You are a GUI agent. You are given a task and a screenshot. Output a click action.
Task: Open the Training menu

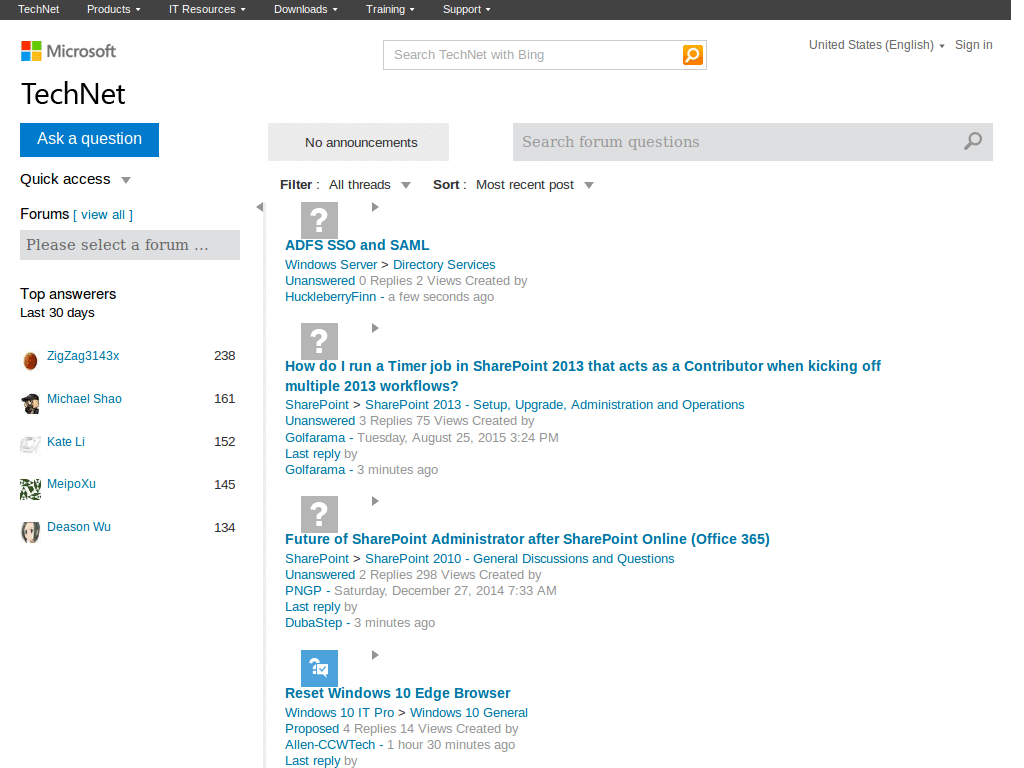(389, 9)
